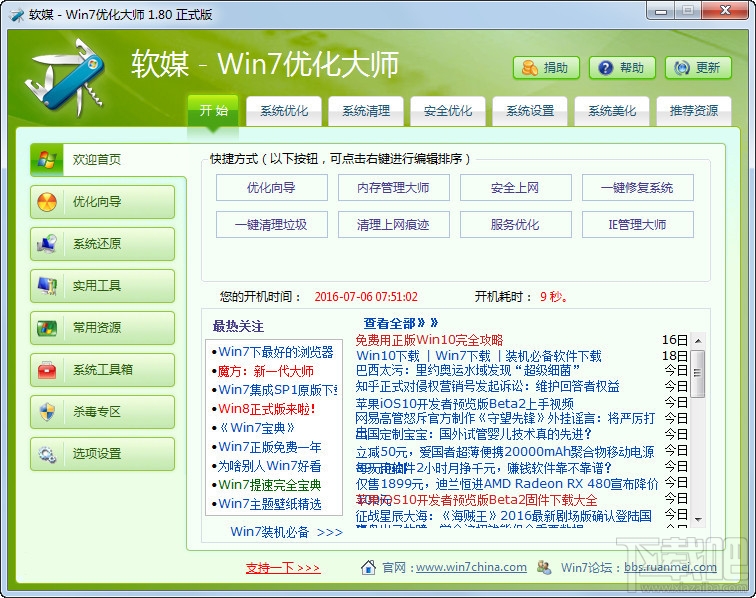Open link Win7下最好的浏览器

tap(276, 352)
